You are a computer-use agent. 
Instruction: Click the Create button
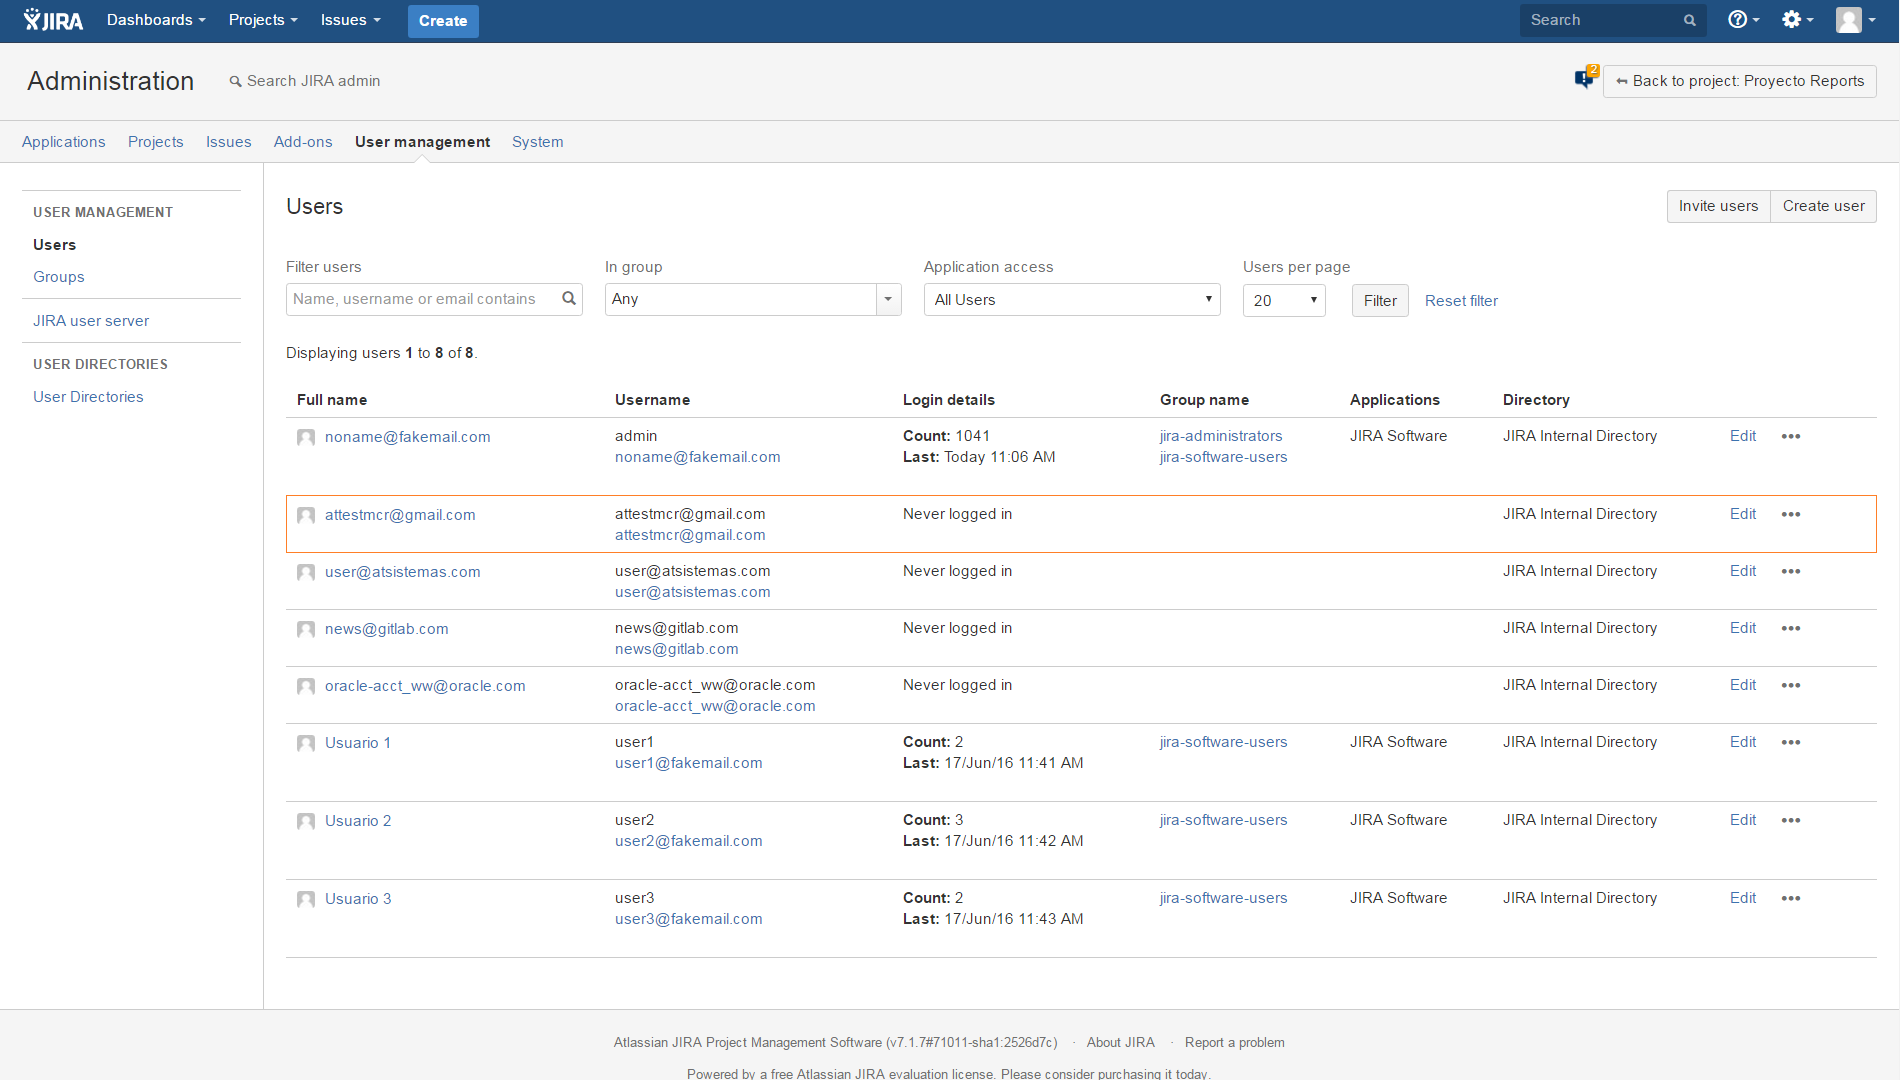coord(443,21)
